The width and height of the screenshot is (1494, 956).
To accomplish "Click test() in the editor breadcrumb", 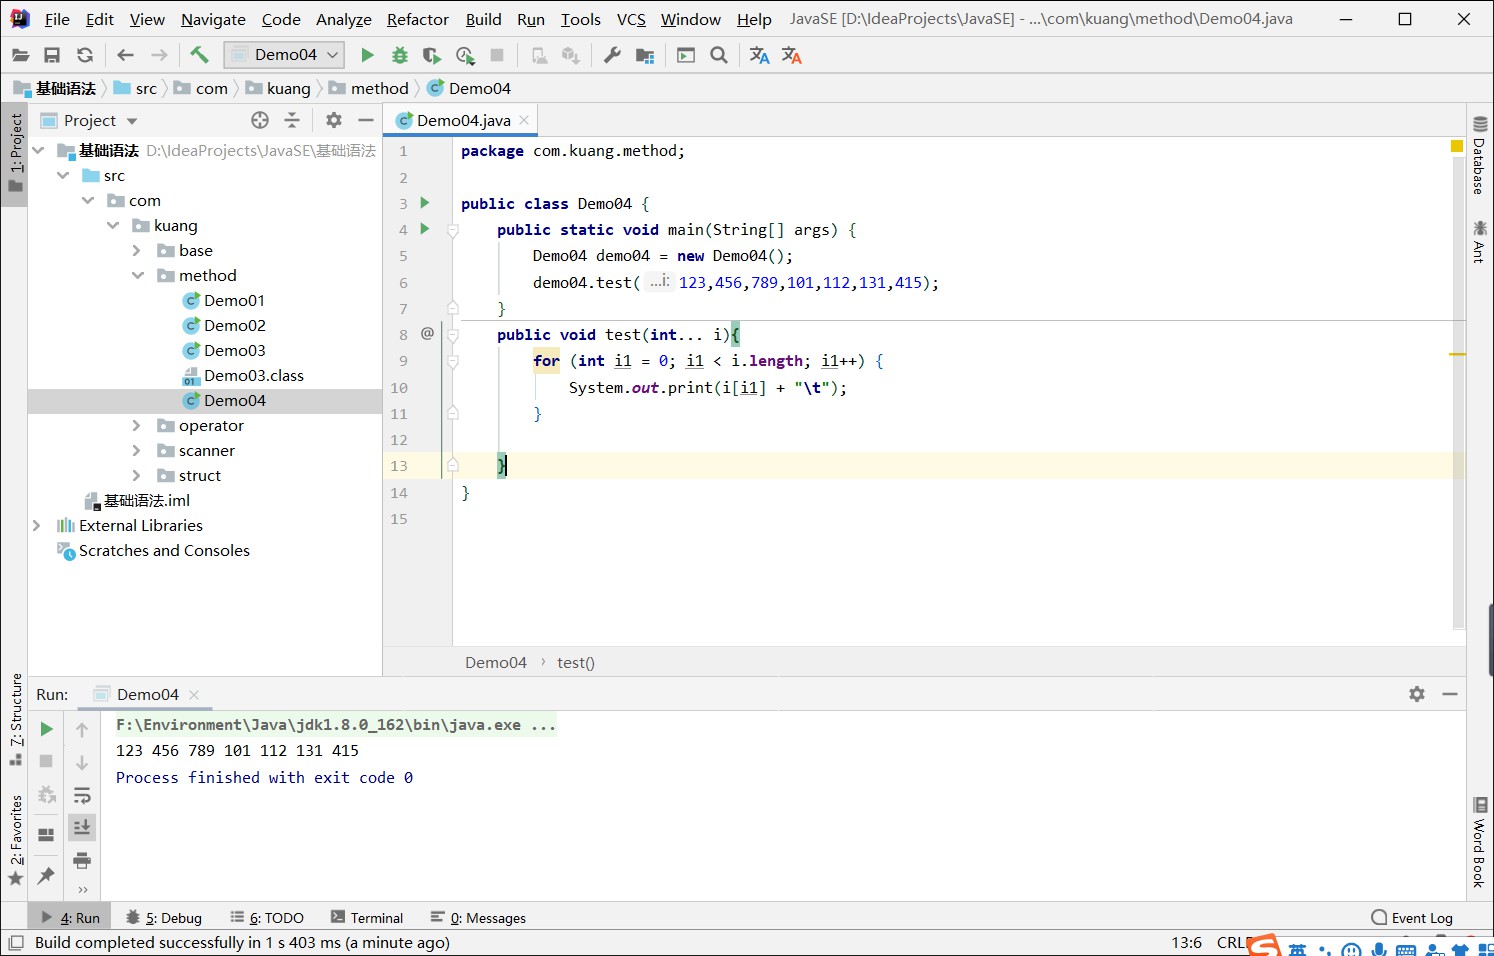I will [x=576, y=662].
